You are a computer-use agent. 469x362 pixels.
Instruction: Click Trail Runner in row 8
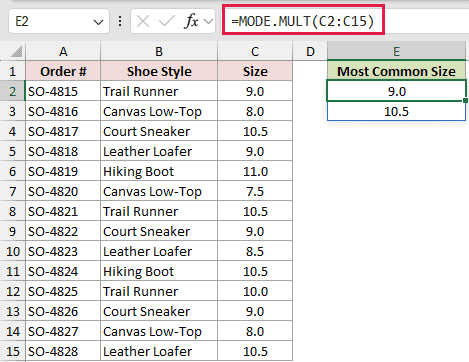(159, 211)
